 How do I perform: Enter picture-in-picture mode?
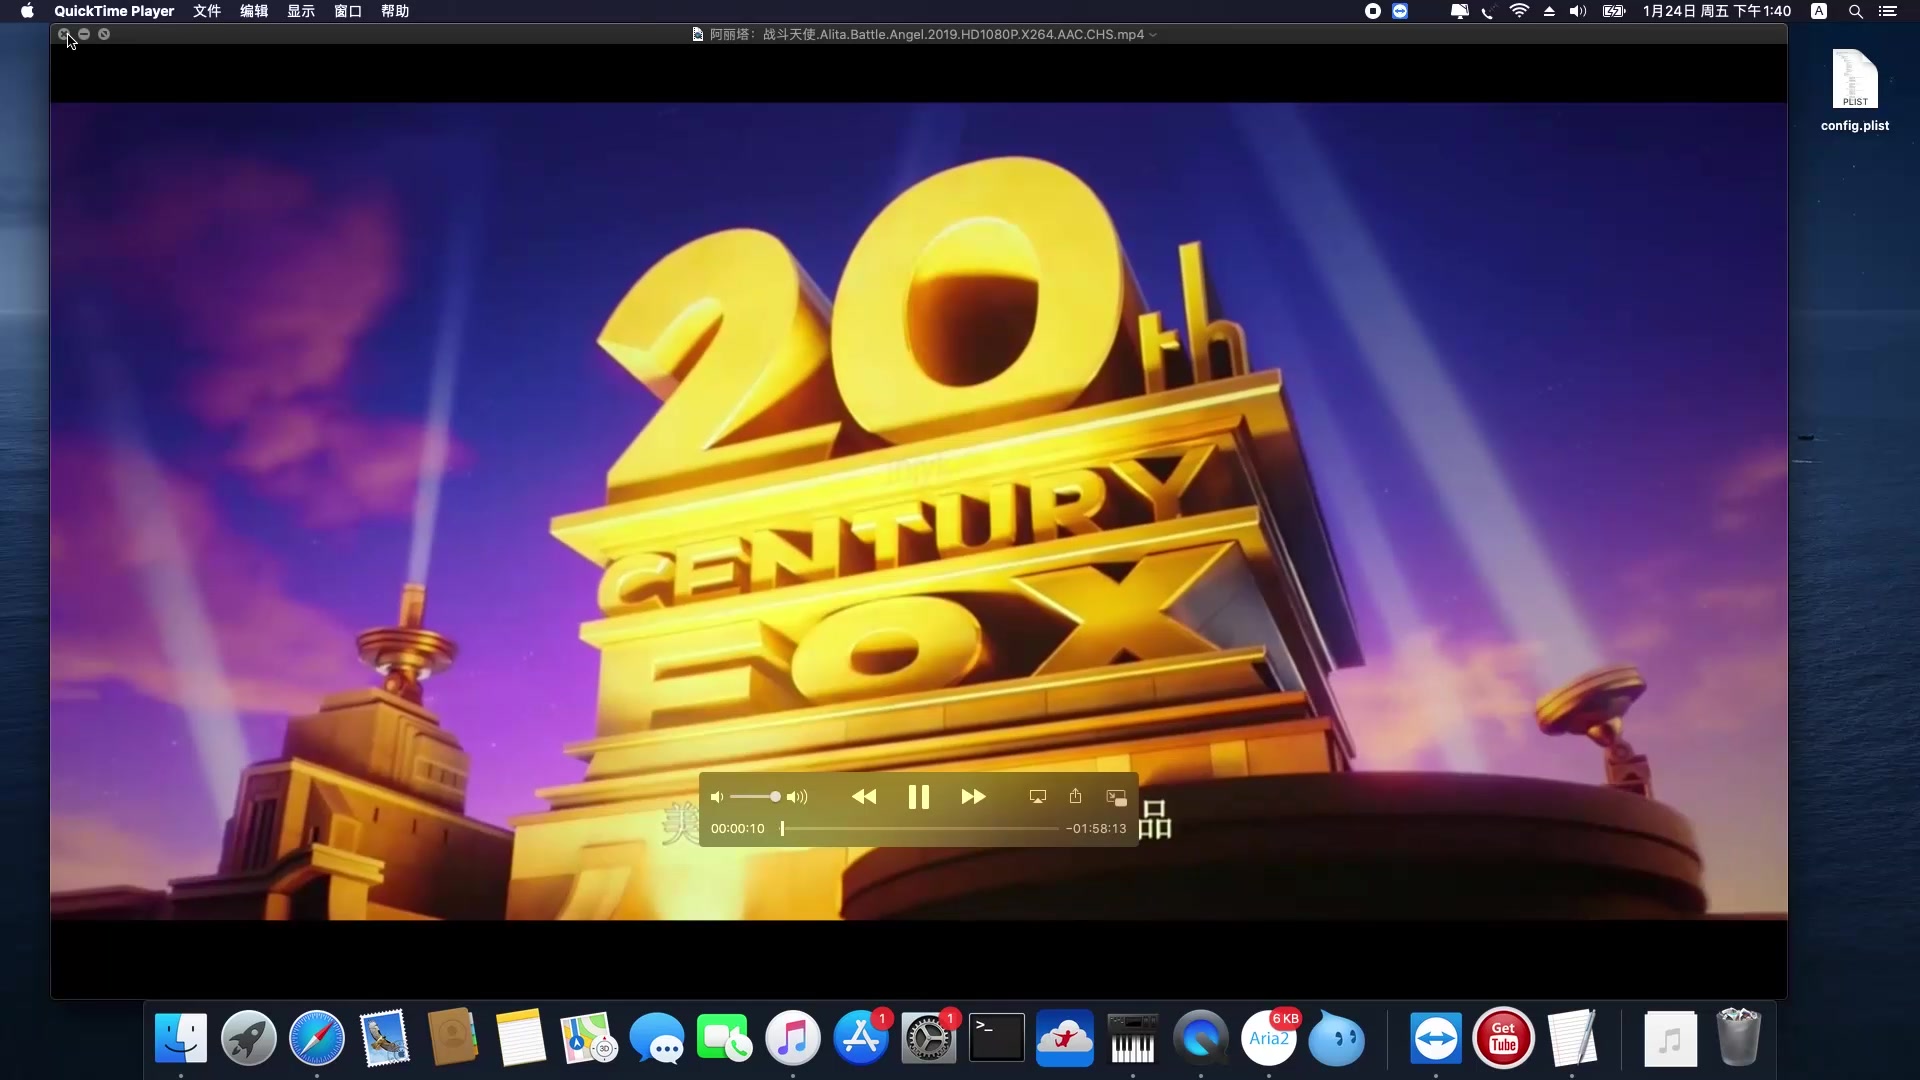click(1116, 797)
